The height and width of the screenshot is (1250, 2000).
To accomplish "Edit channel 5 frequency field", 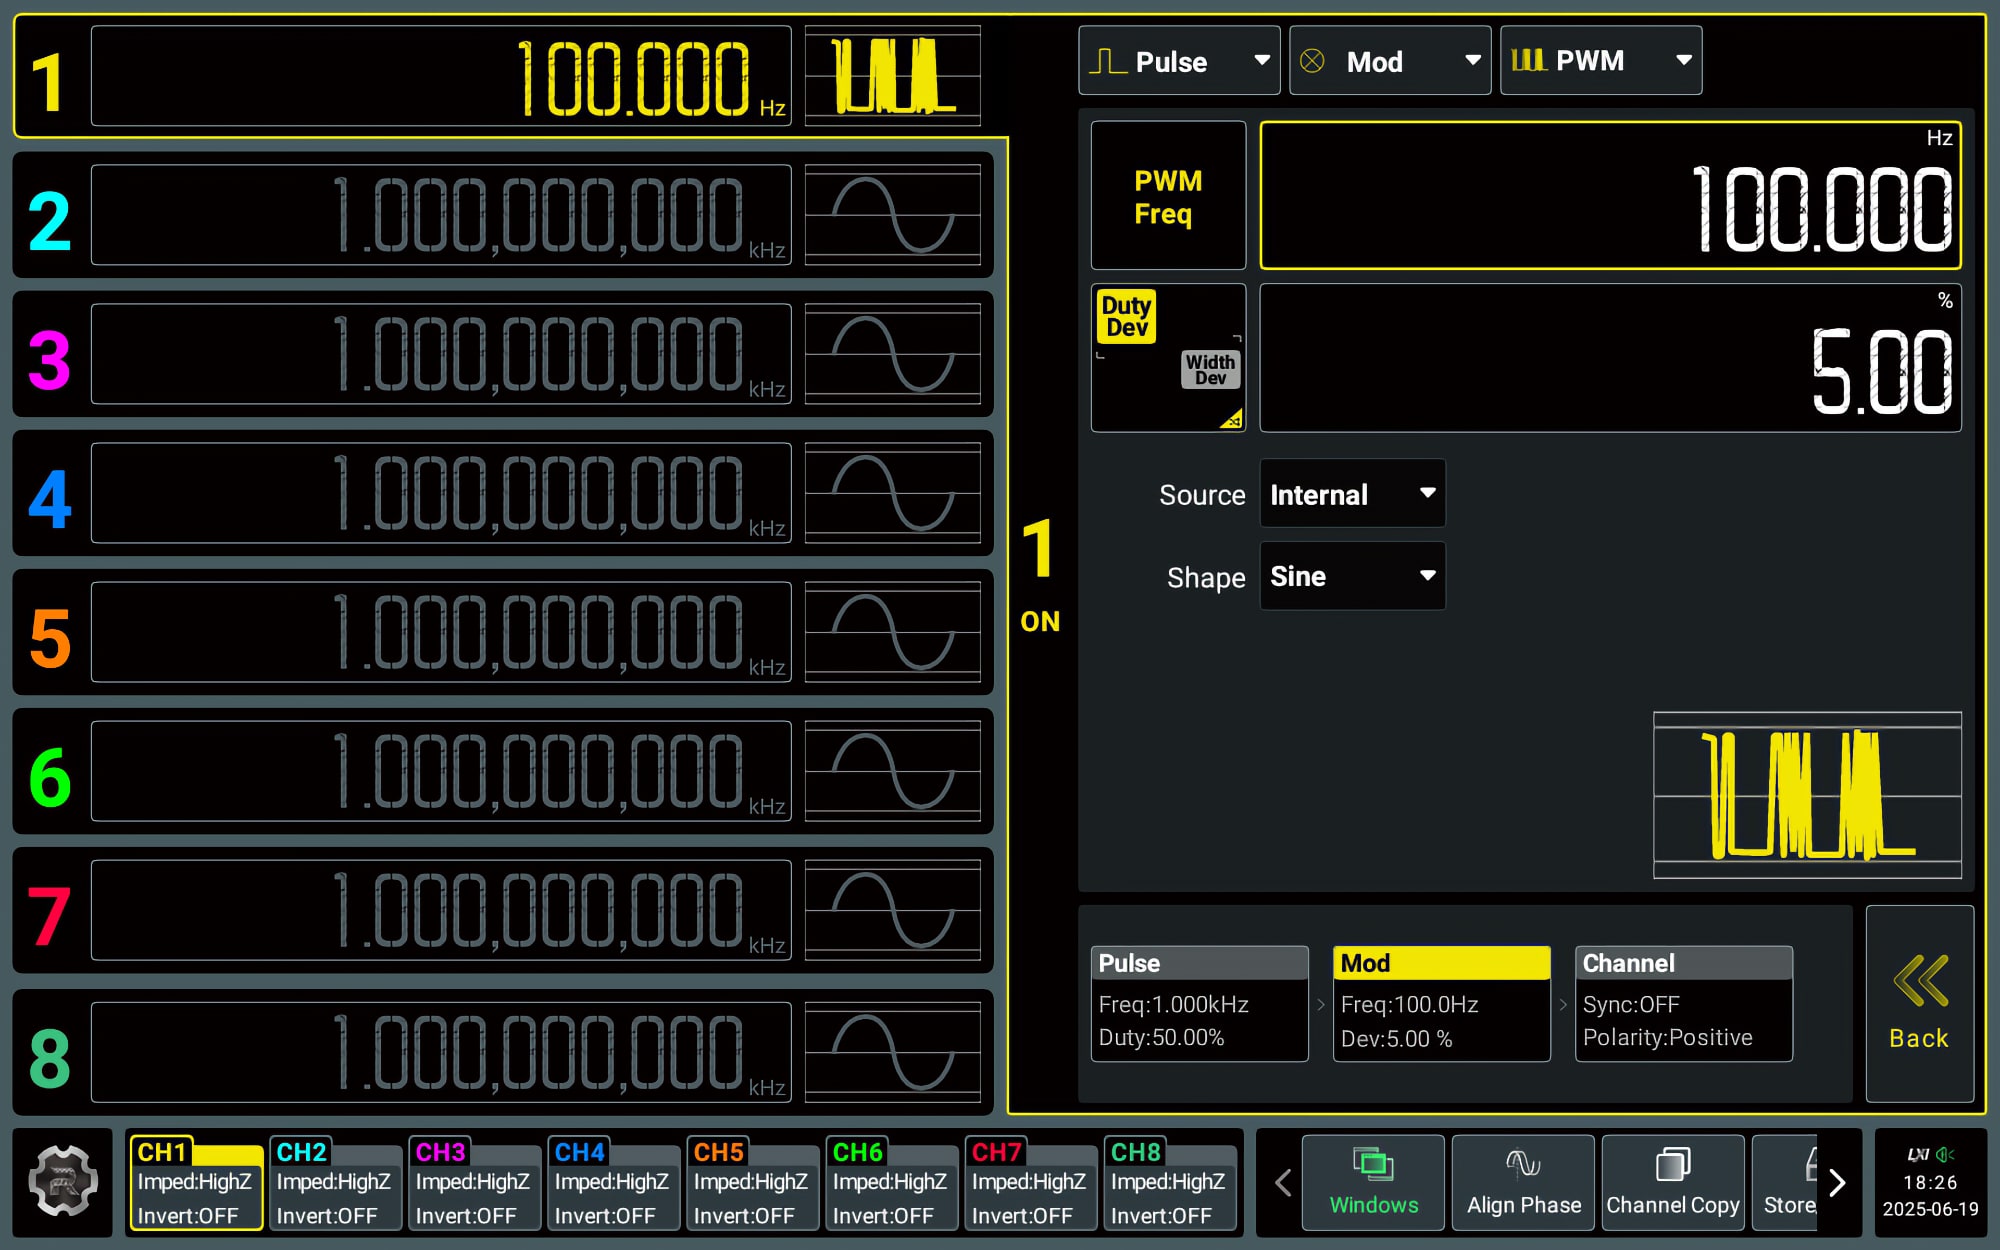I will pos(441,632).
